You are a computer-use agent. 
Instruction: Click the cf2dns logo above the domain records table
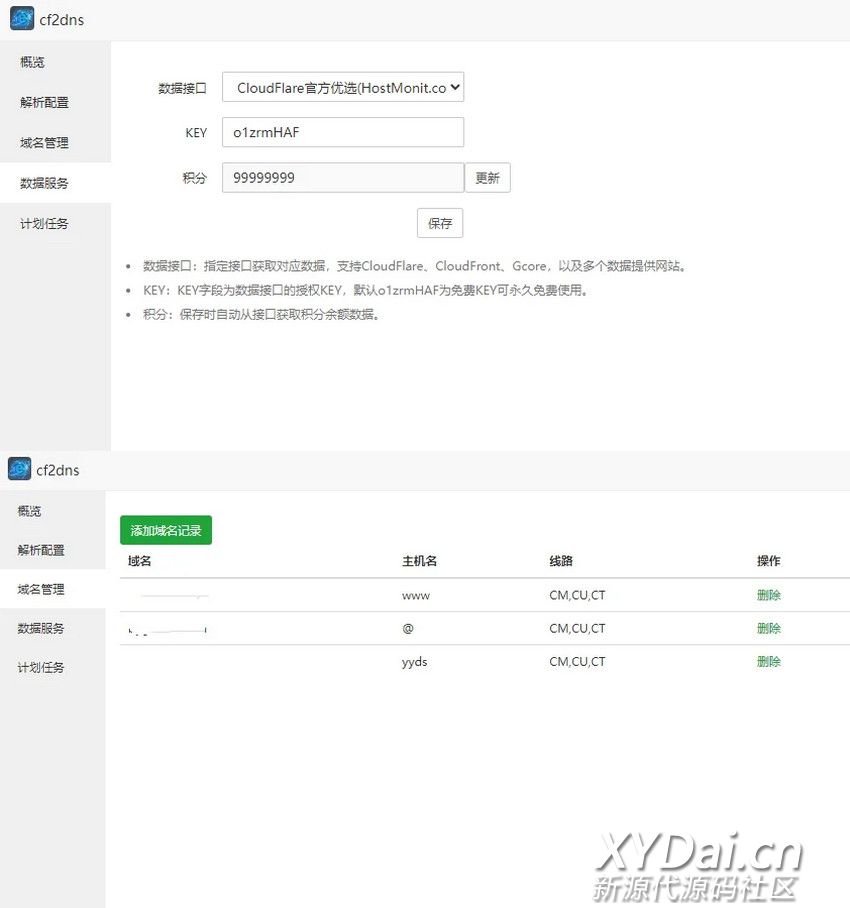tap(20, 469)
